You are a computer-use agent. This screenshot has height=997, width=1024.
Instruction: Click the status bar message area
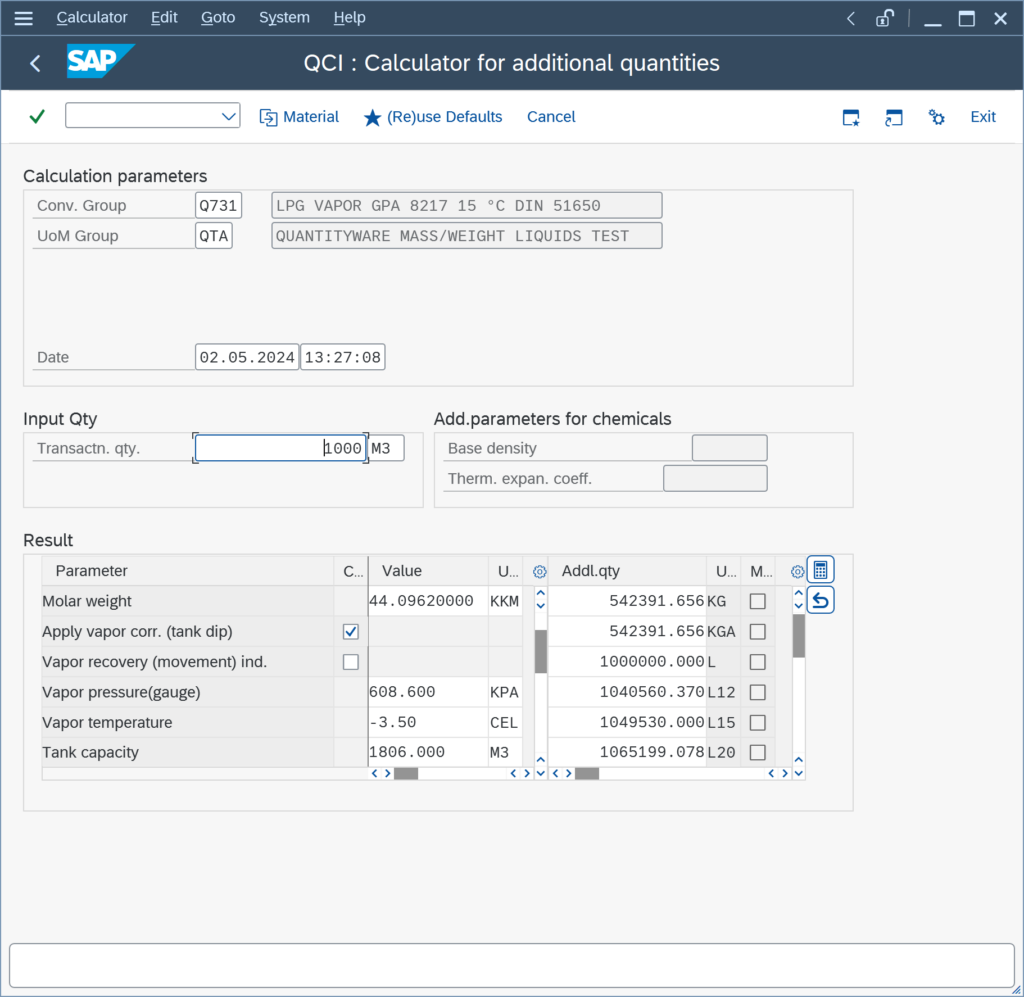coord(511,966)
